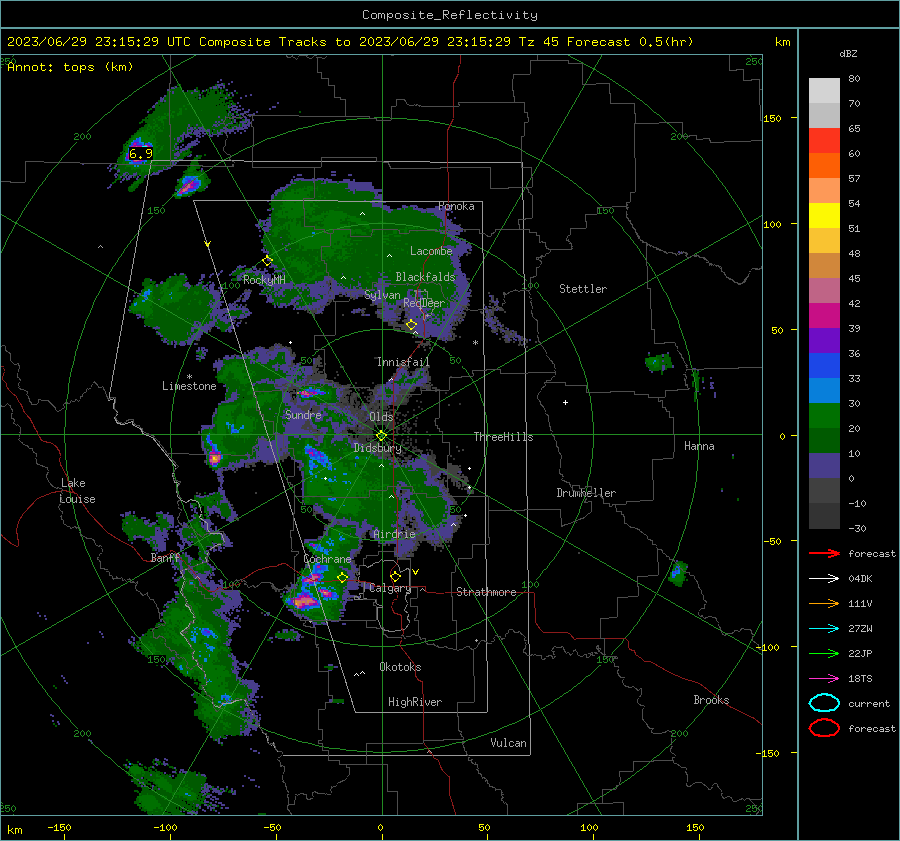The width and height of the screenshot is (900, 841).
Task: Click the Limestone label
Action: coord(189,386)
